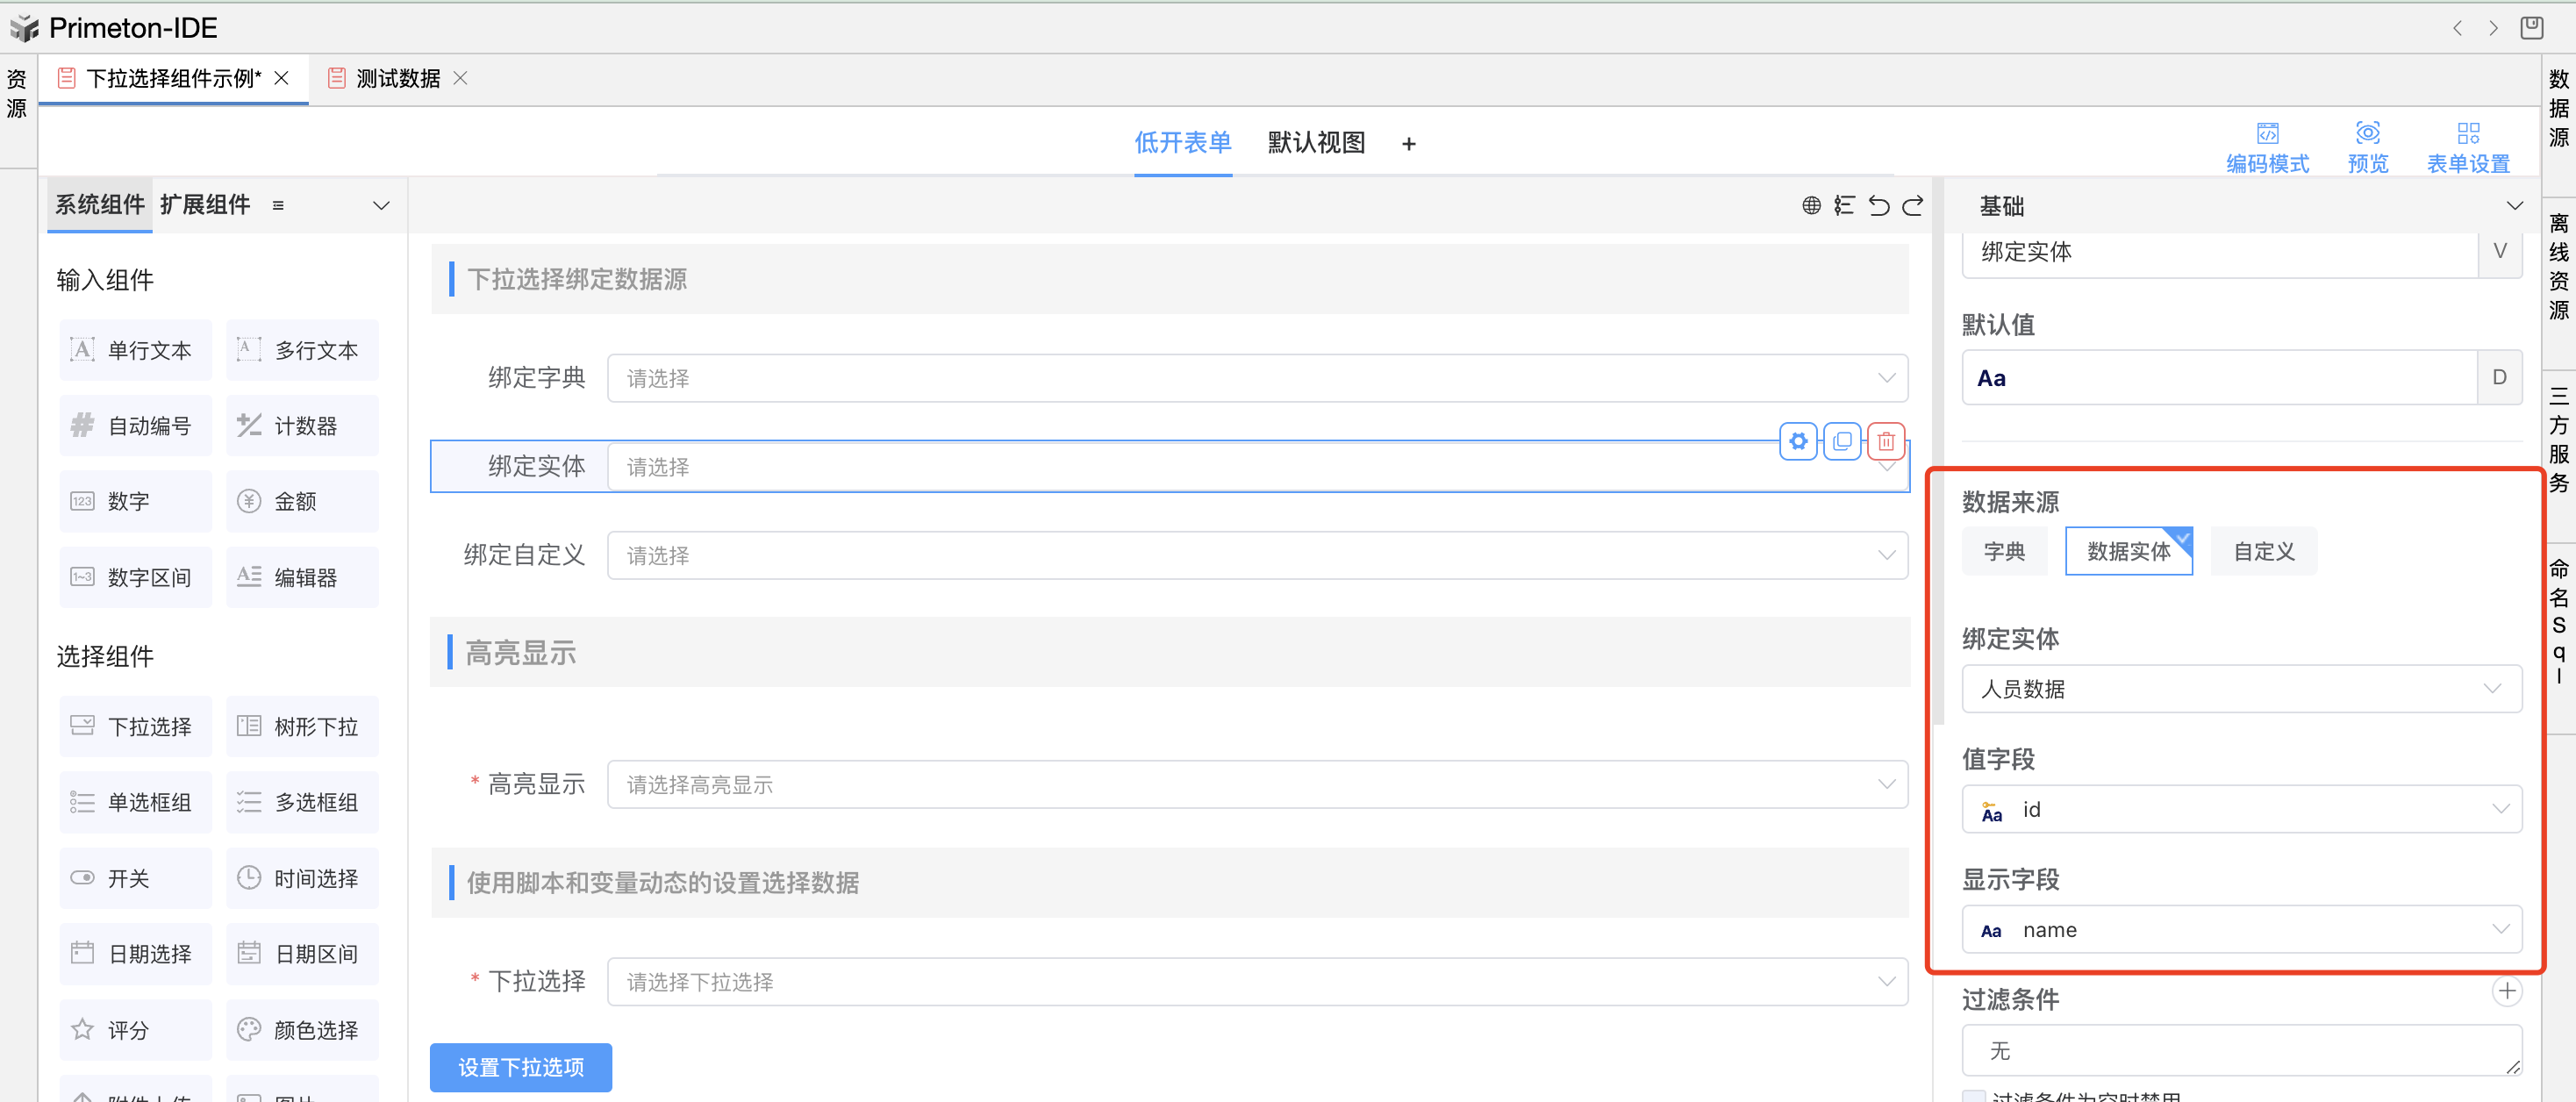Expand the 值字段 id dropdown
The image size is (2576, 1102).
[2240, 810]
